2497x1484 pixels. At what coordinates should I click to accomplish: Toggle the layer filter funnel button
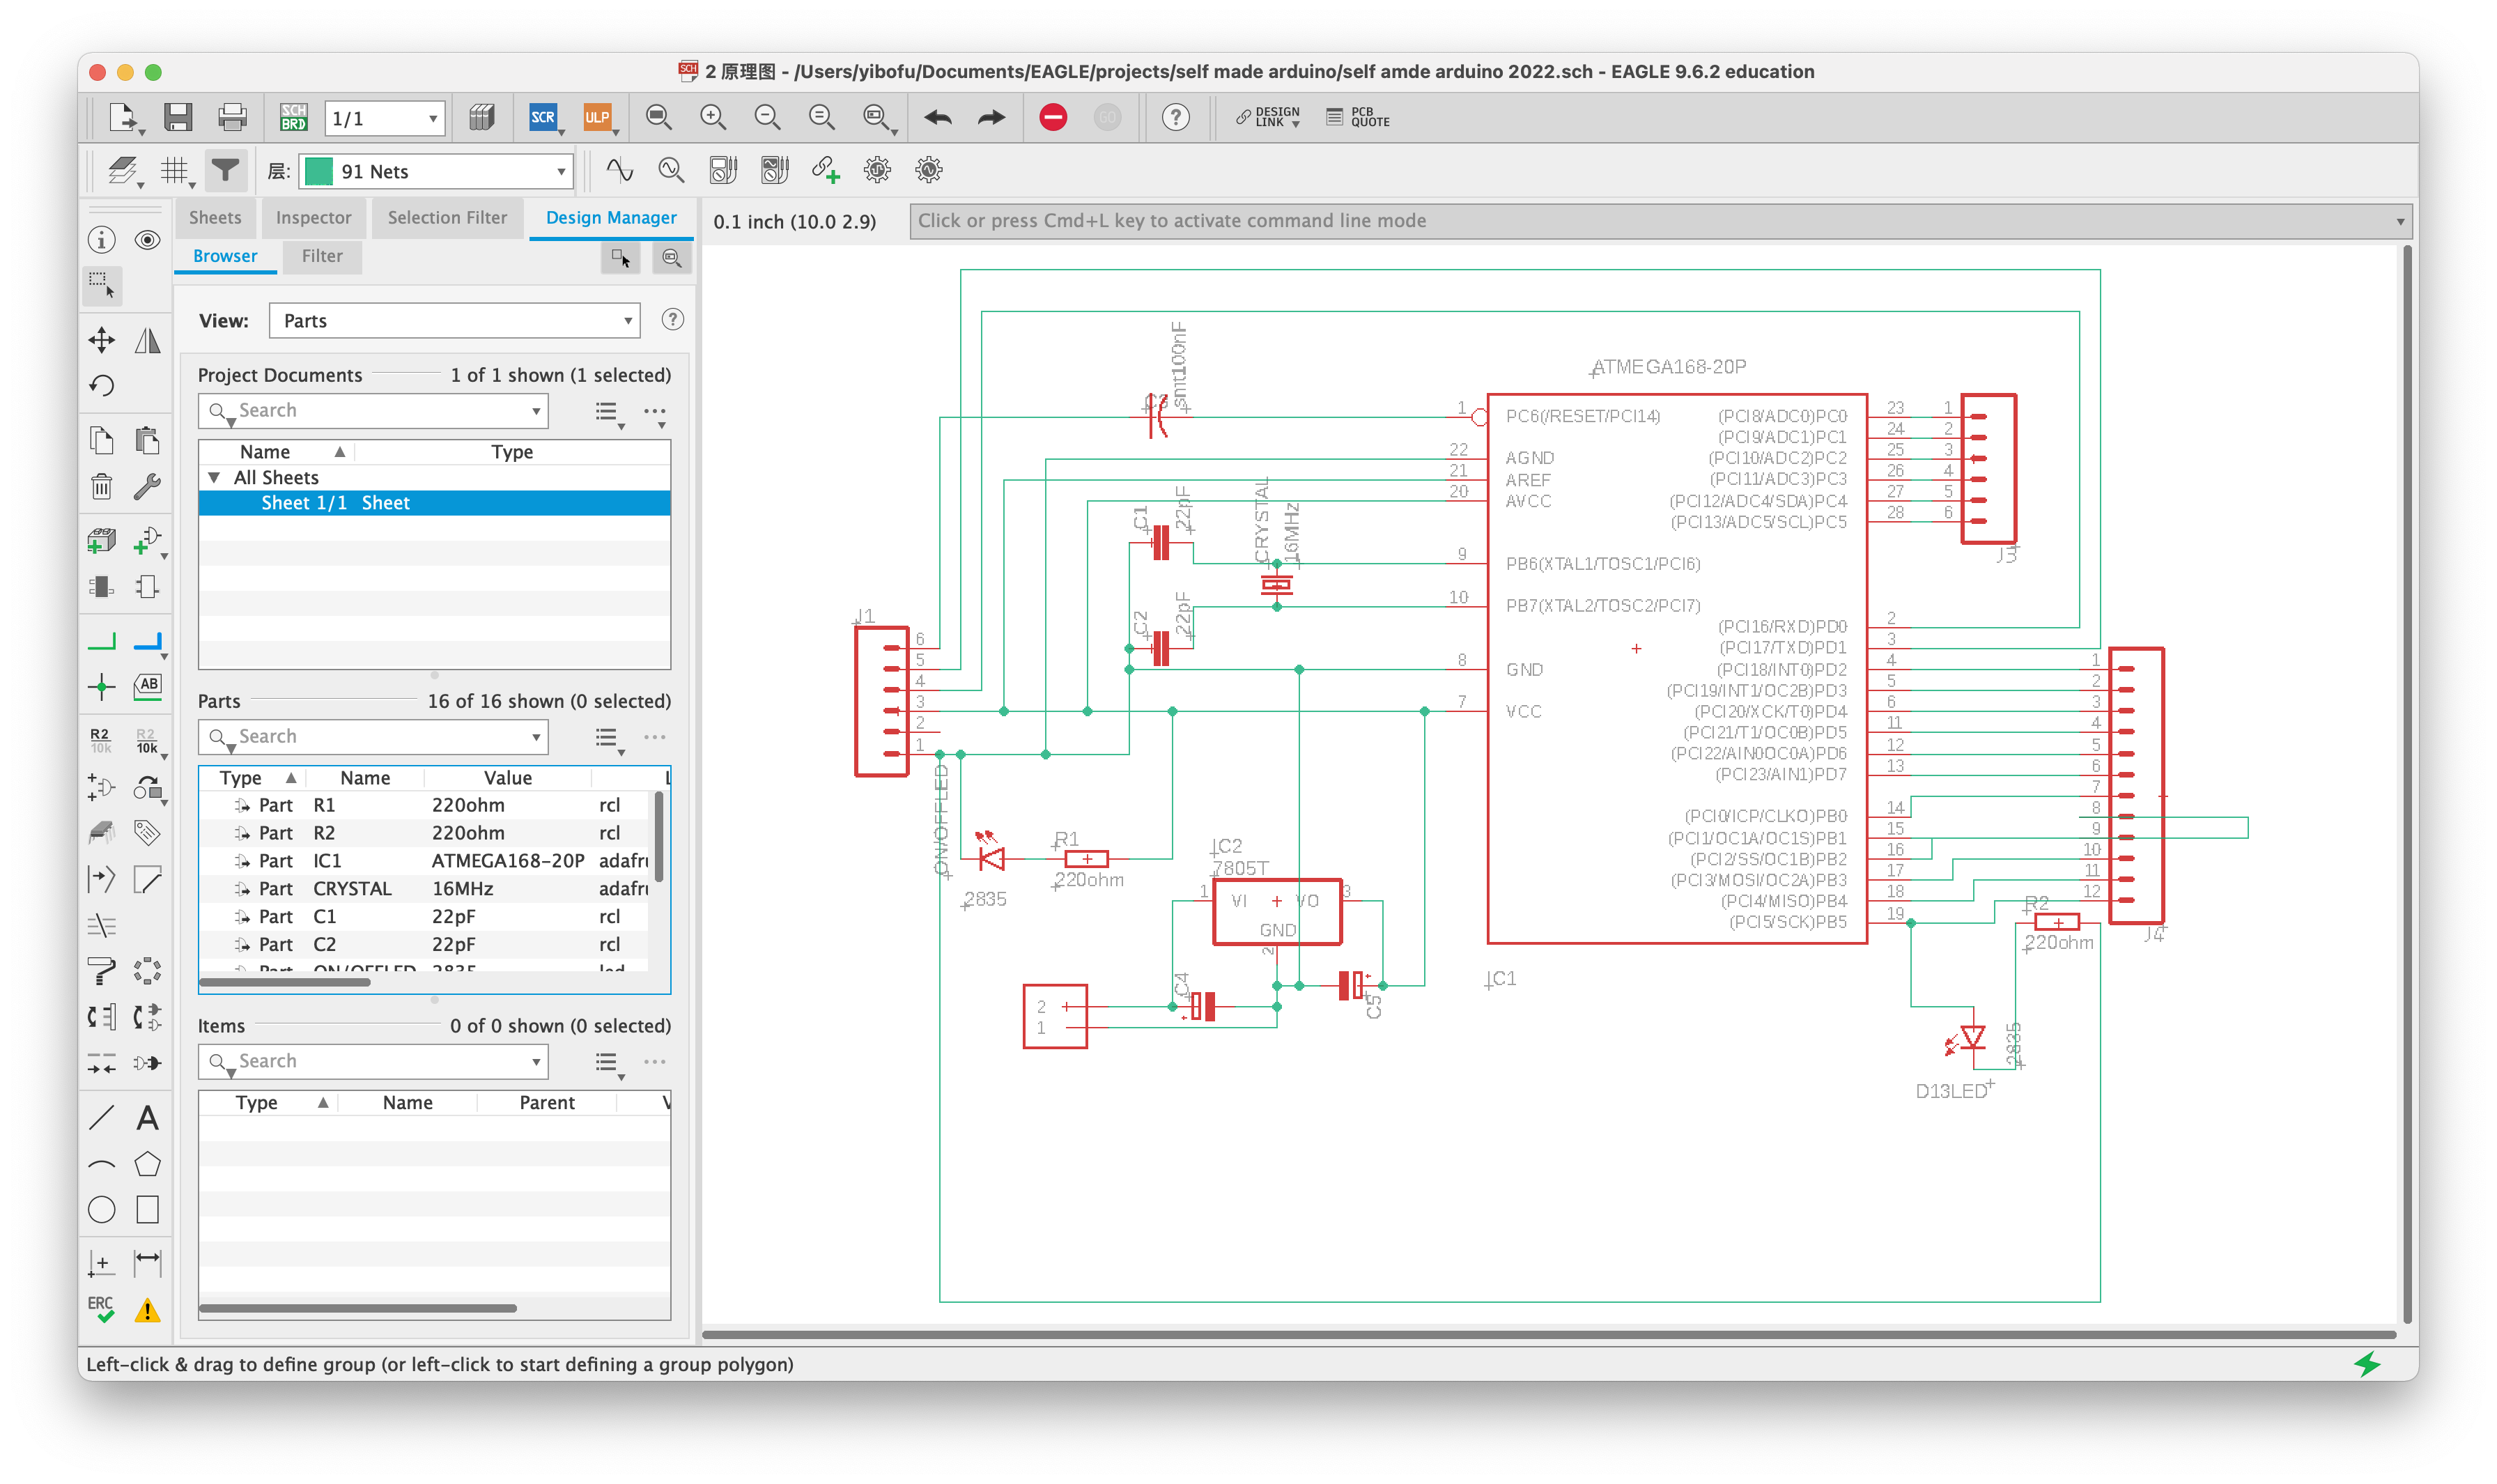pos(226,171)
